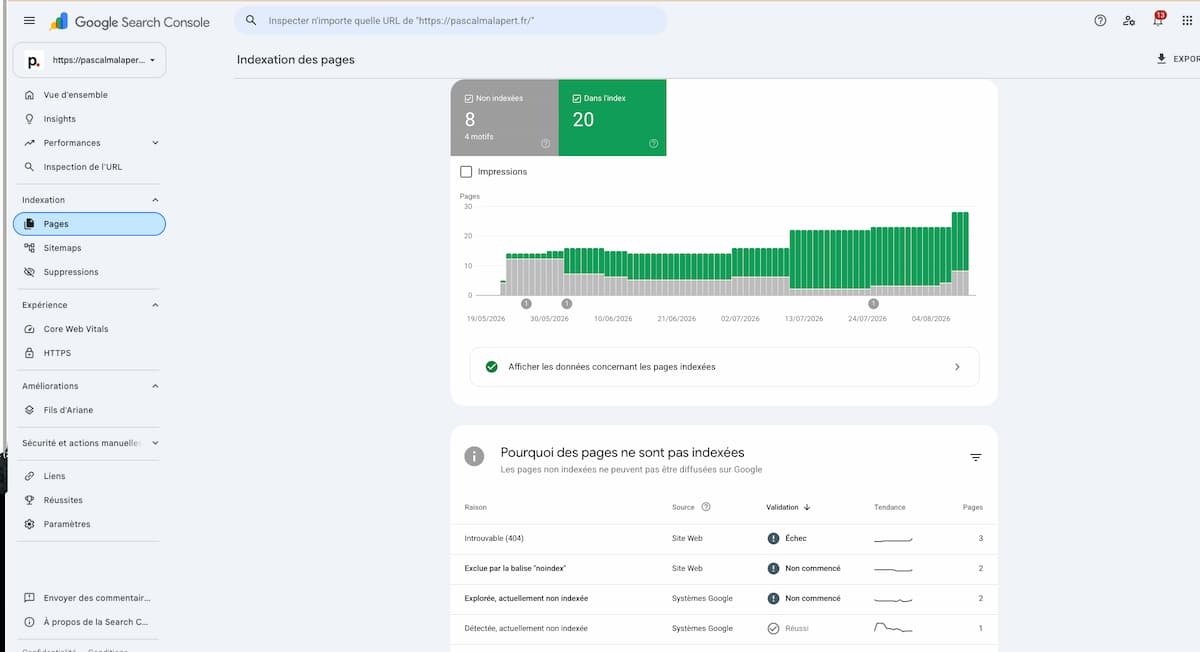
Task: Go to Vue d'ensemble
Action: (90, 95)
